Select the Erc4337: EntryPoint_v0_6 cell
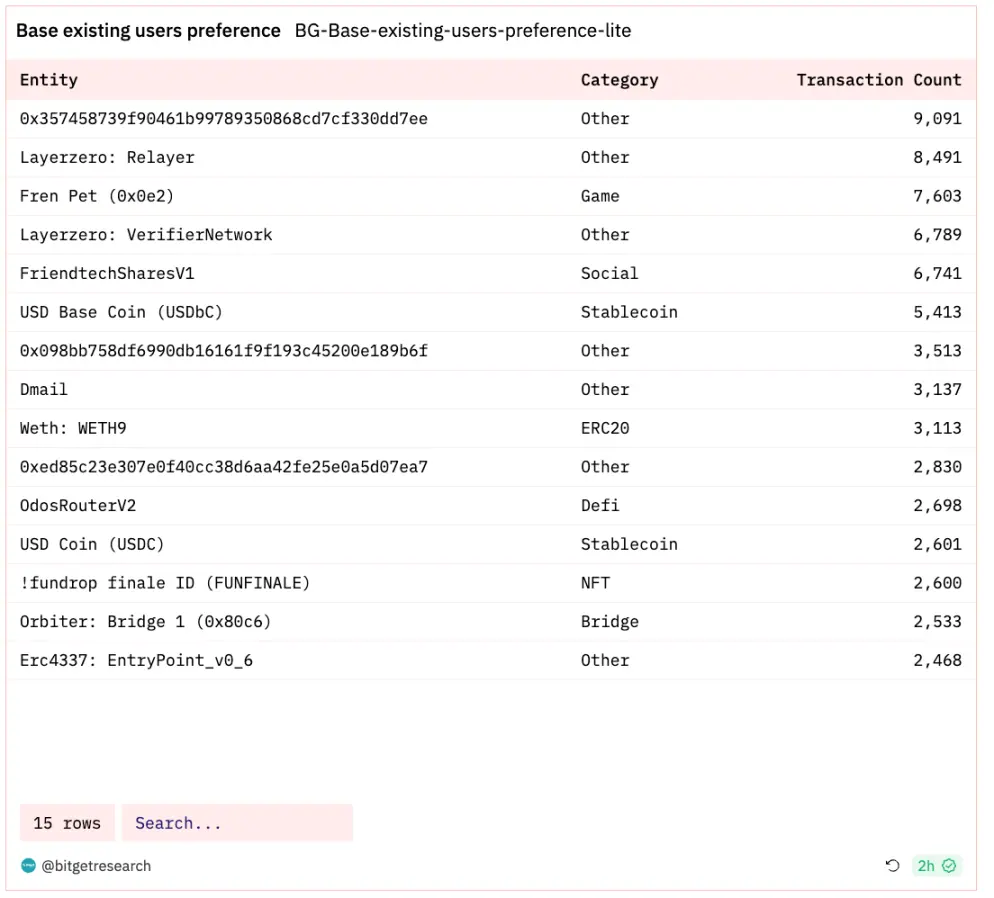This screenshot has width=994, height=898. click(x=136, y=660)
